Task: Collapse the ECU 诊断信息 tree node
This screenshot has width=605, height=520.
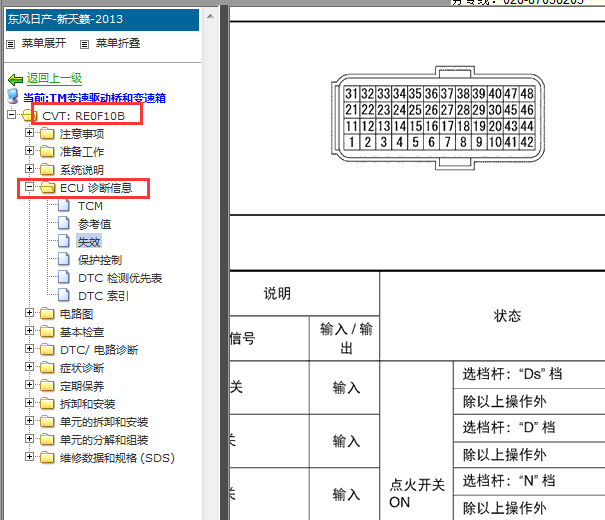Action: tap(29, 187)
